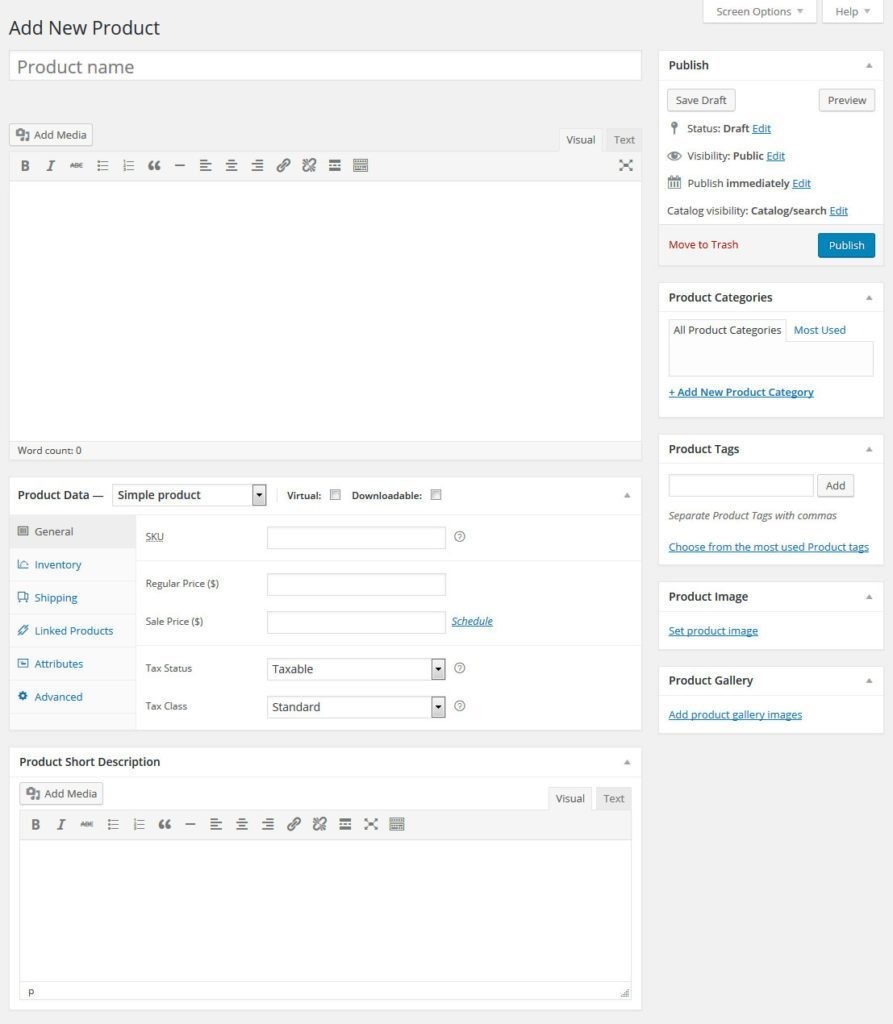The width and height of the screenshot is (893, 1024).
Task: Click the Product name input field
Action: 325,67
